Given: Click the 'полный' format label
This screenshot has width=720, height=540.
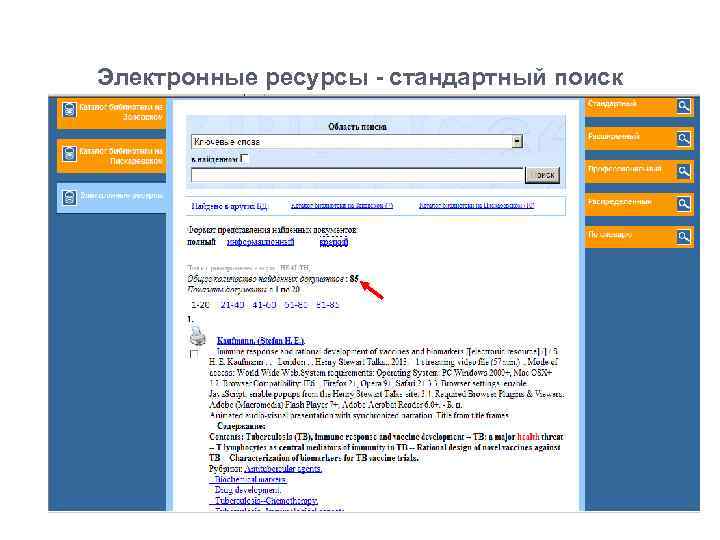Looking at the screenshot, I should click(x=201, y=242).
